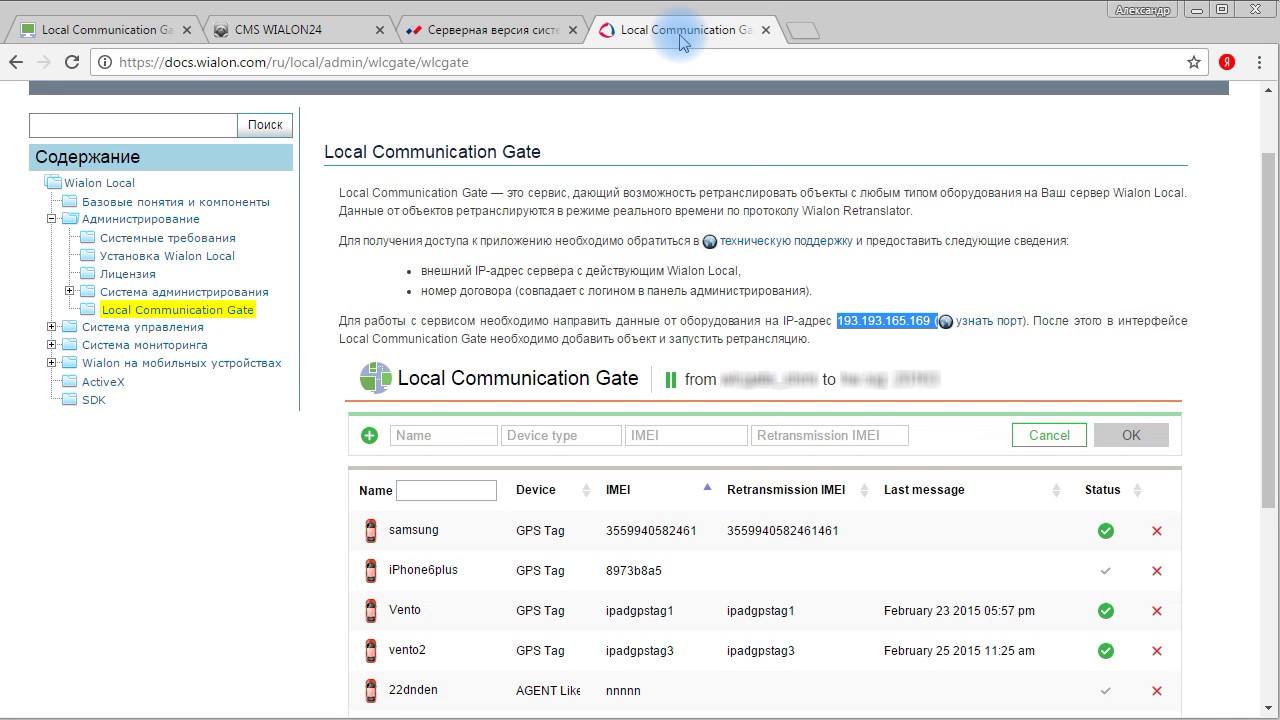The width and height of the screenshot is (1280, 720).
Task: Expand Система мониторинга tree node
Action: (52, 344)
